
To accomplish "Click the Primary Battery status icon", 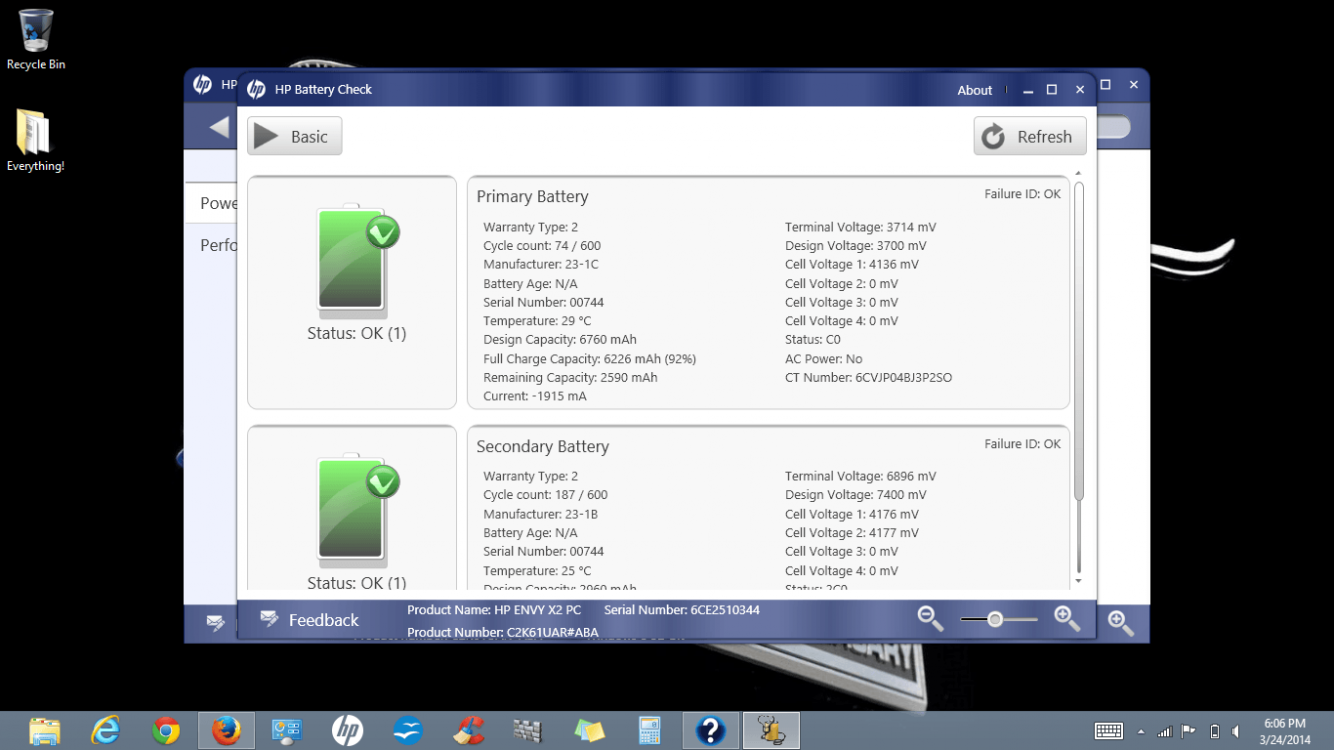I will 357,260.
